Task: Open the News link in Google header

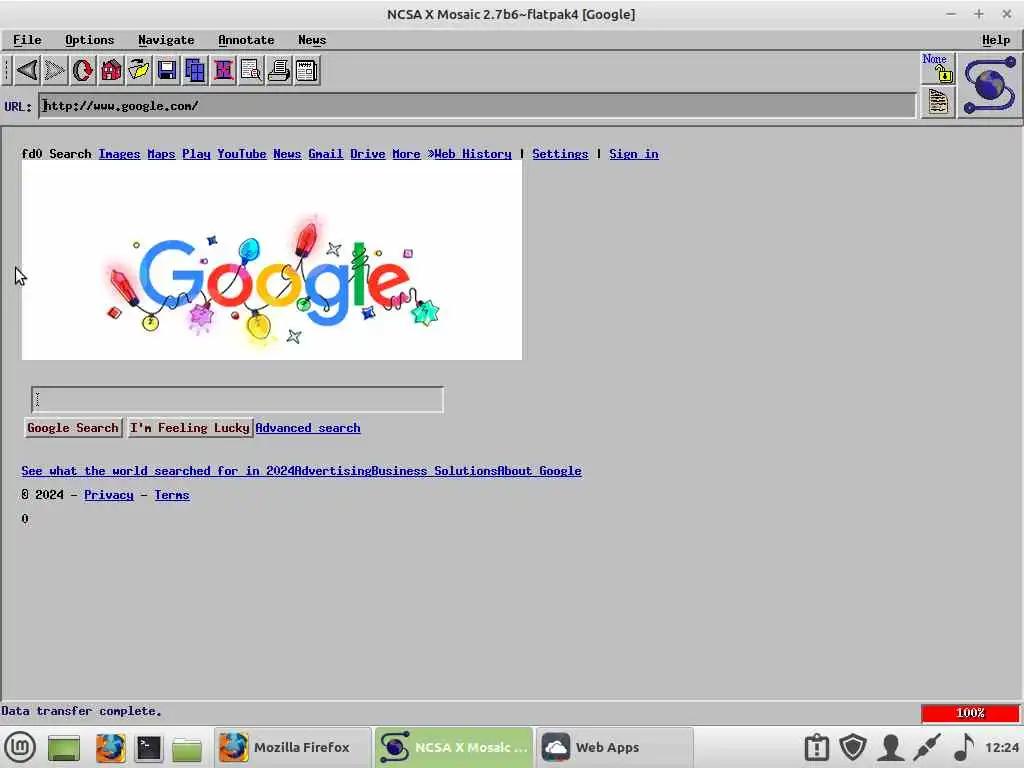Action: 287,154
